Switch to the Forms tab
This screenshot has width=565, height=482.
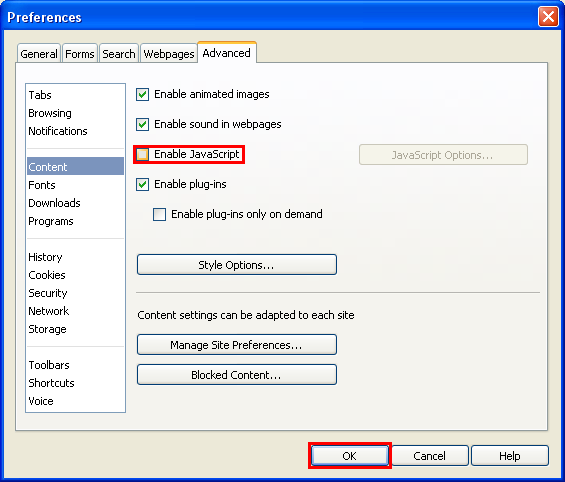(80, 54)
